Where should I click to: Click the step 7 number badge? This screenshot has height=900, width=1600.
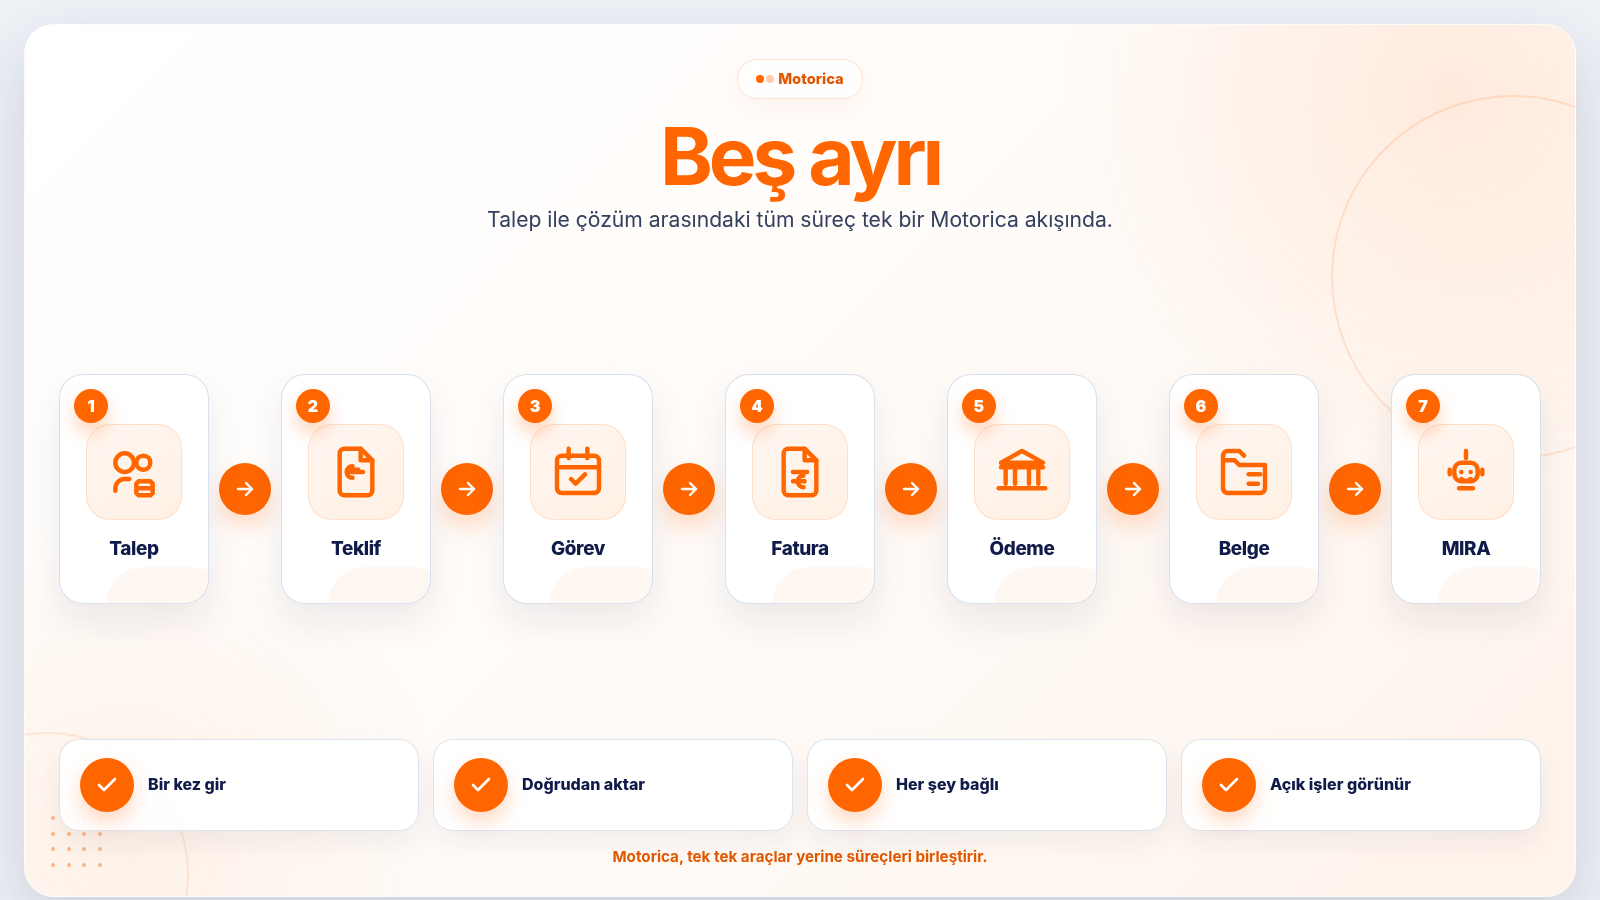[1423, 406]
